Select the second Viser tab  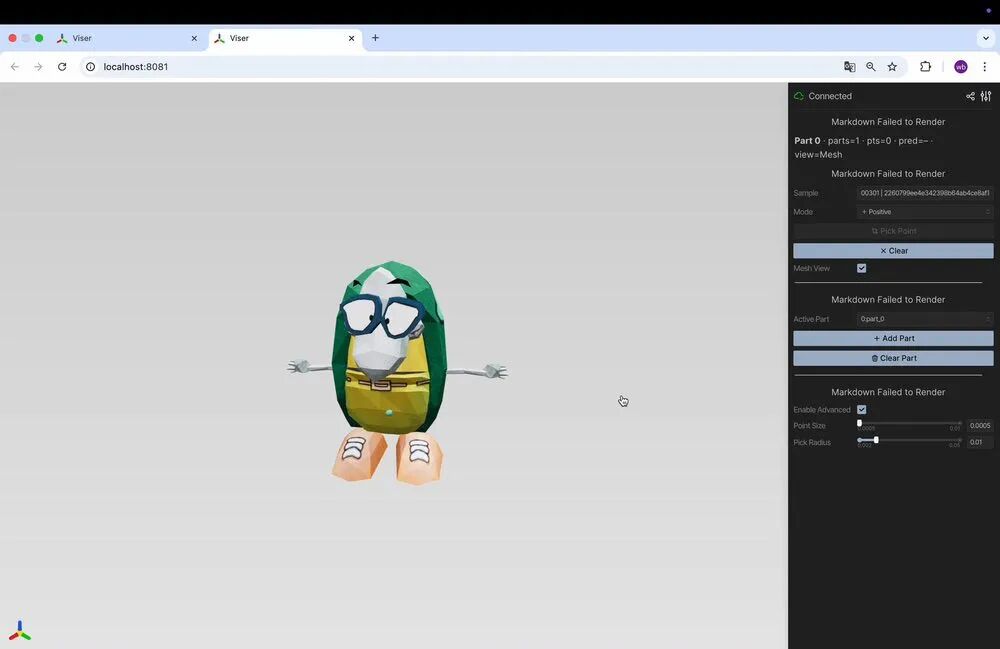coord(285,38)
